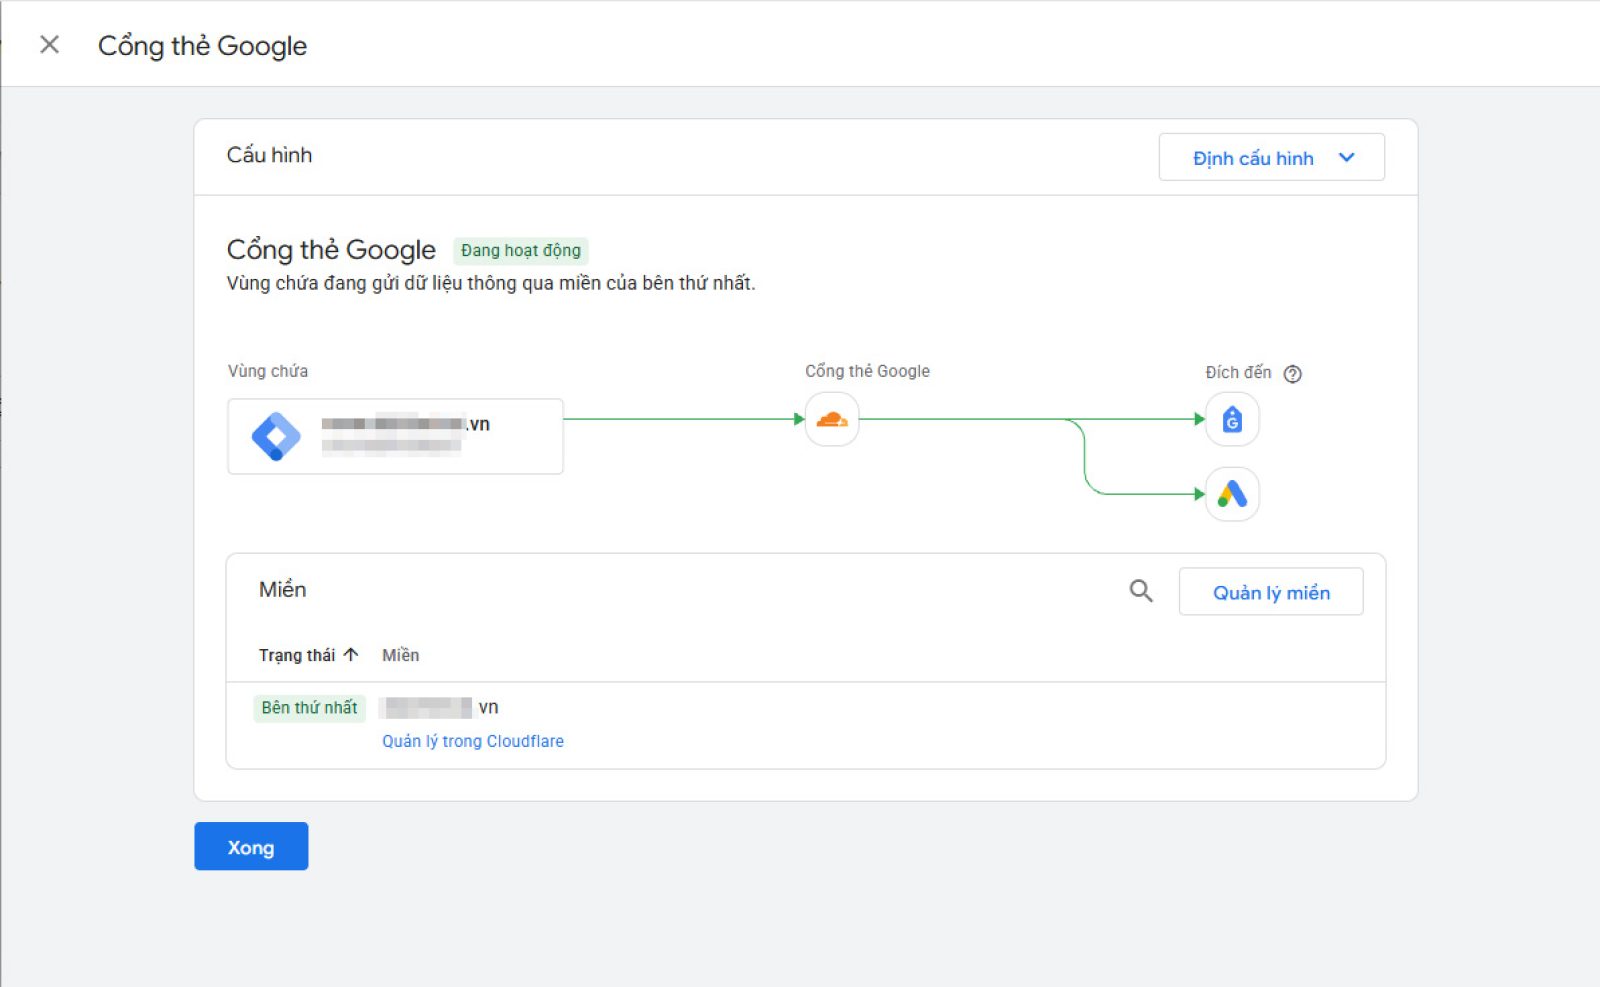Open Quản lý trong Cloudflare link
Image resolution: width=1600 pixels, height=987 pixels.
[473, 741]
